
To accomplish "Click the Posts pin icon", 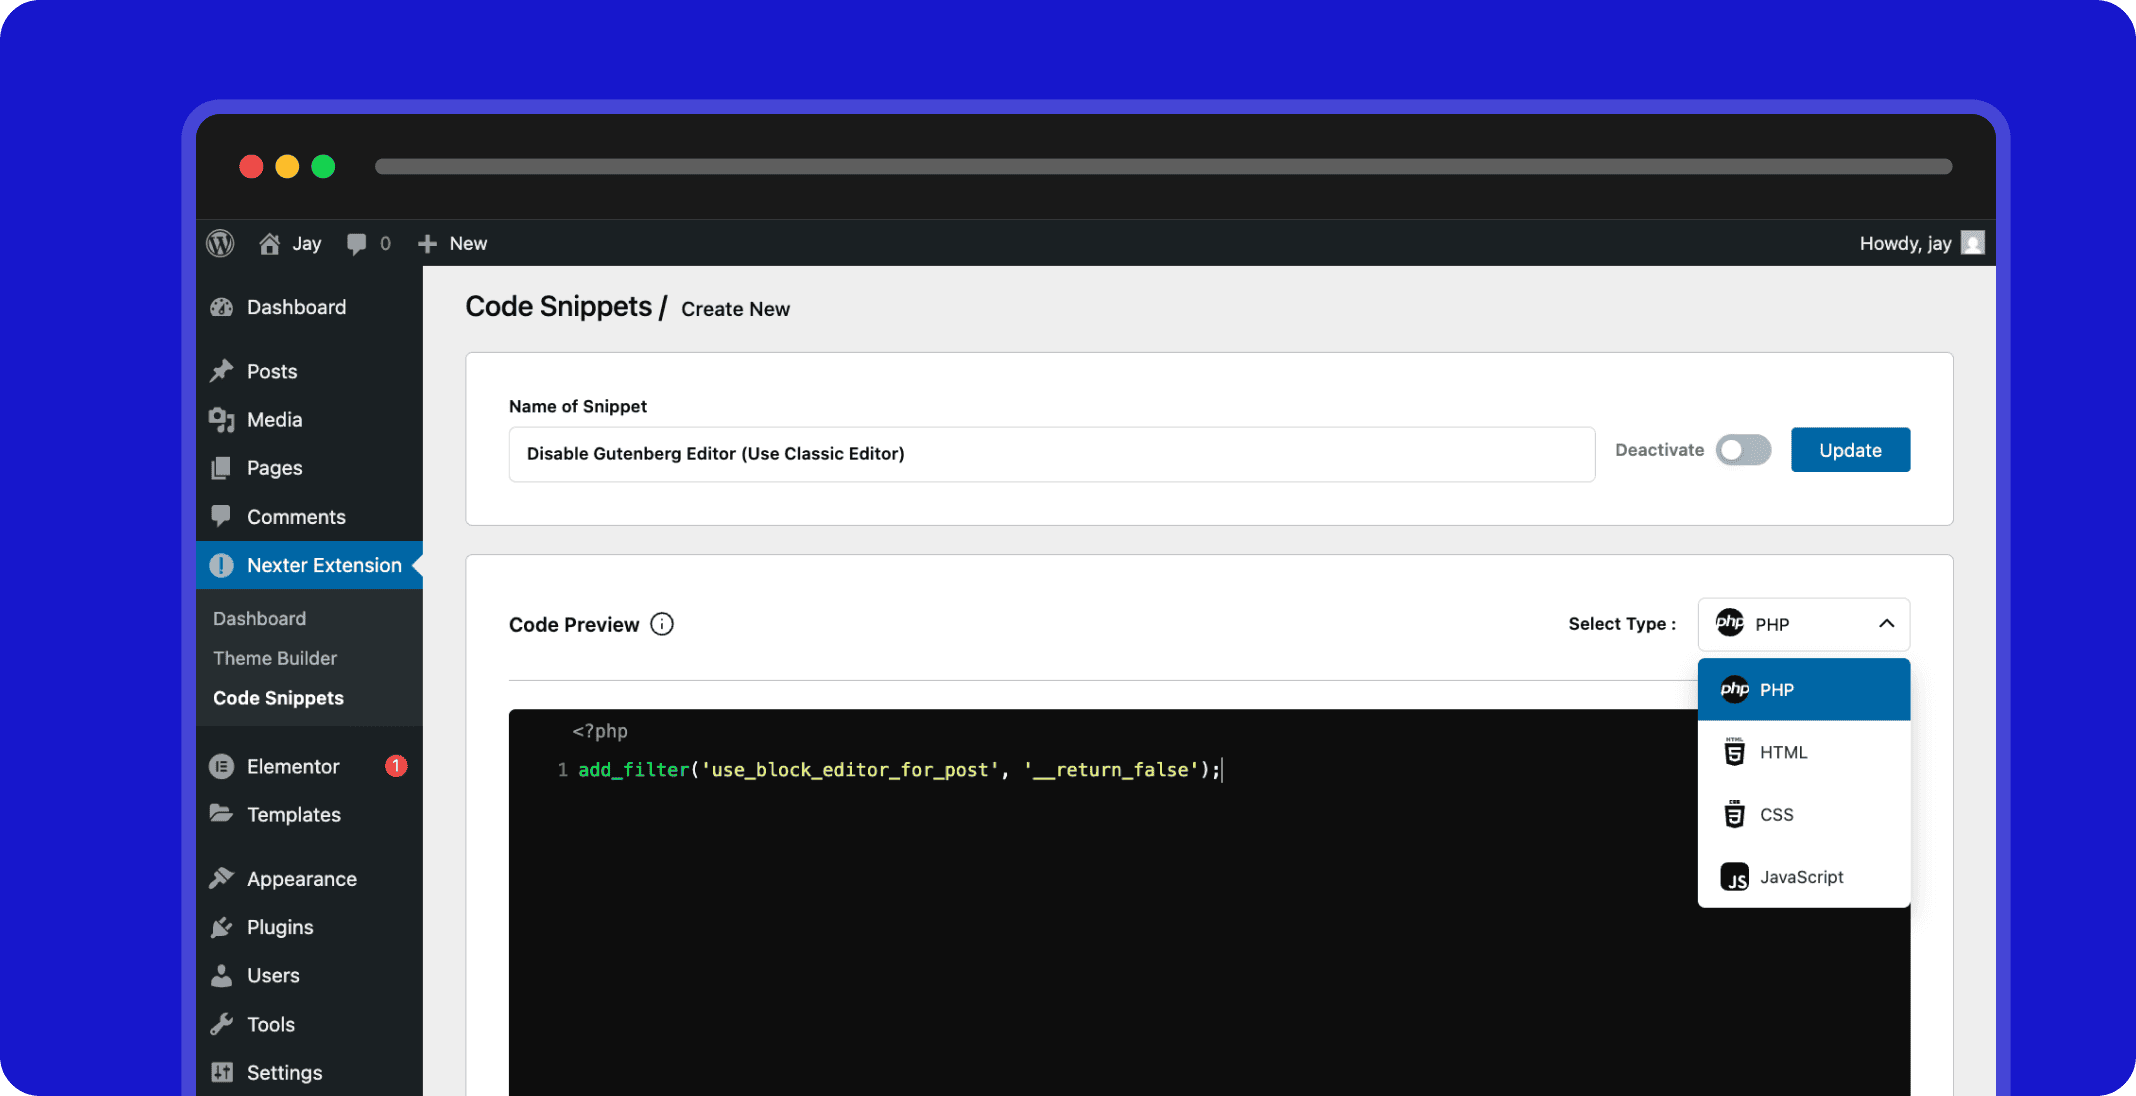I will [221, 371].
